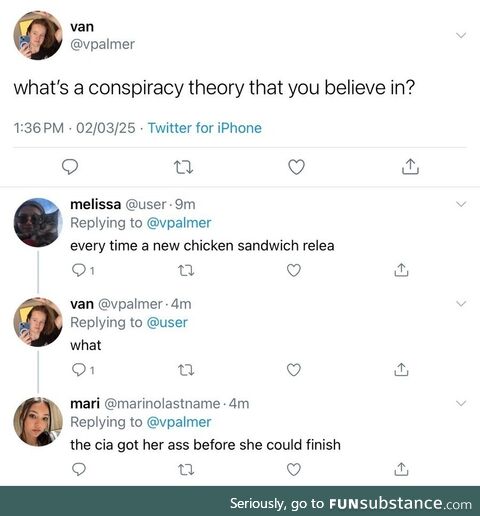480x516 pixels.
Task: Share van's main conspiracy theory tweet
Action: 410,167
